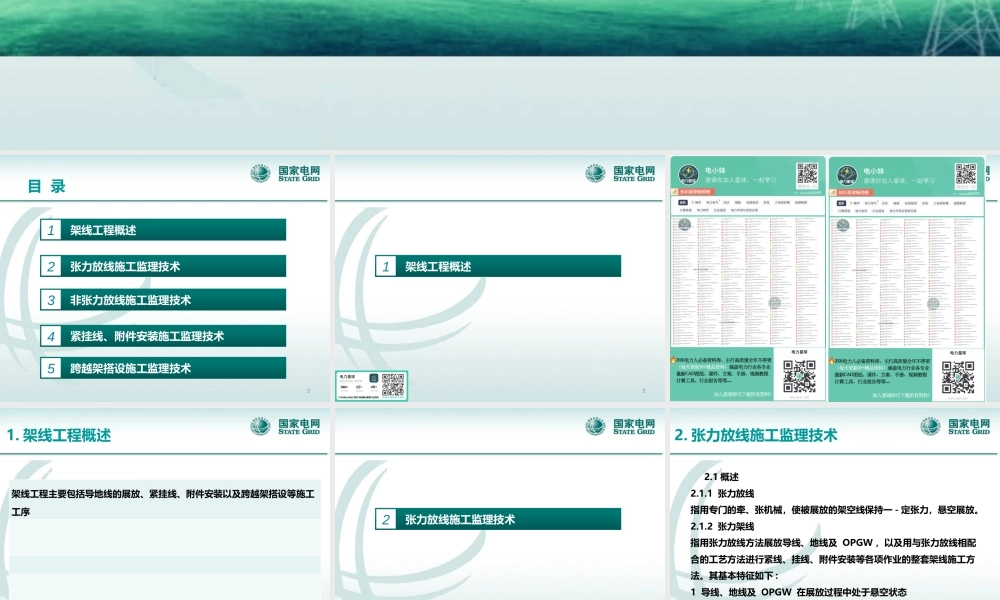Click the 知识星球畅销榜 badge icon
Viewport: 1000px width, 600px height.
691,193
